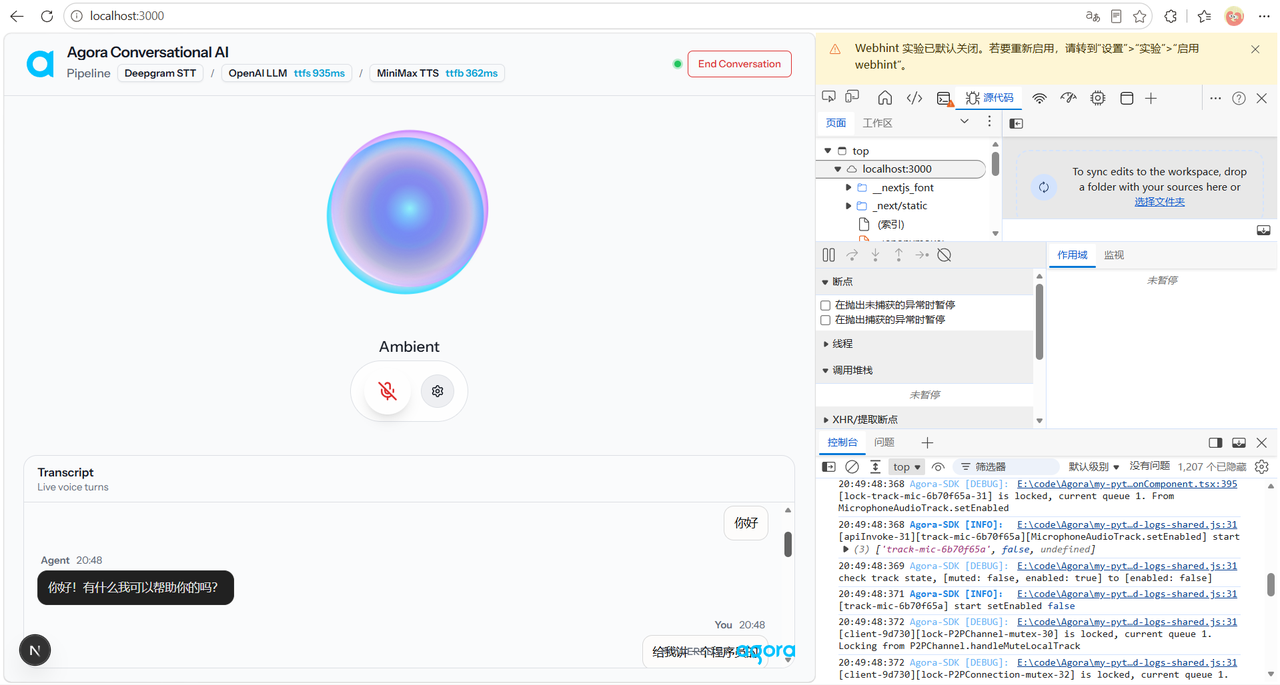Open the Network tab wifi icon
This screenshot has width=1280, height=685.
point(1040,98)
